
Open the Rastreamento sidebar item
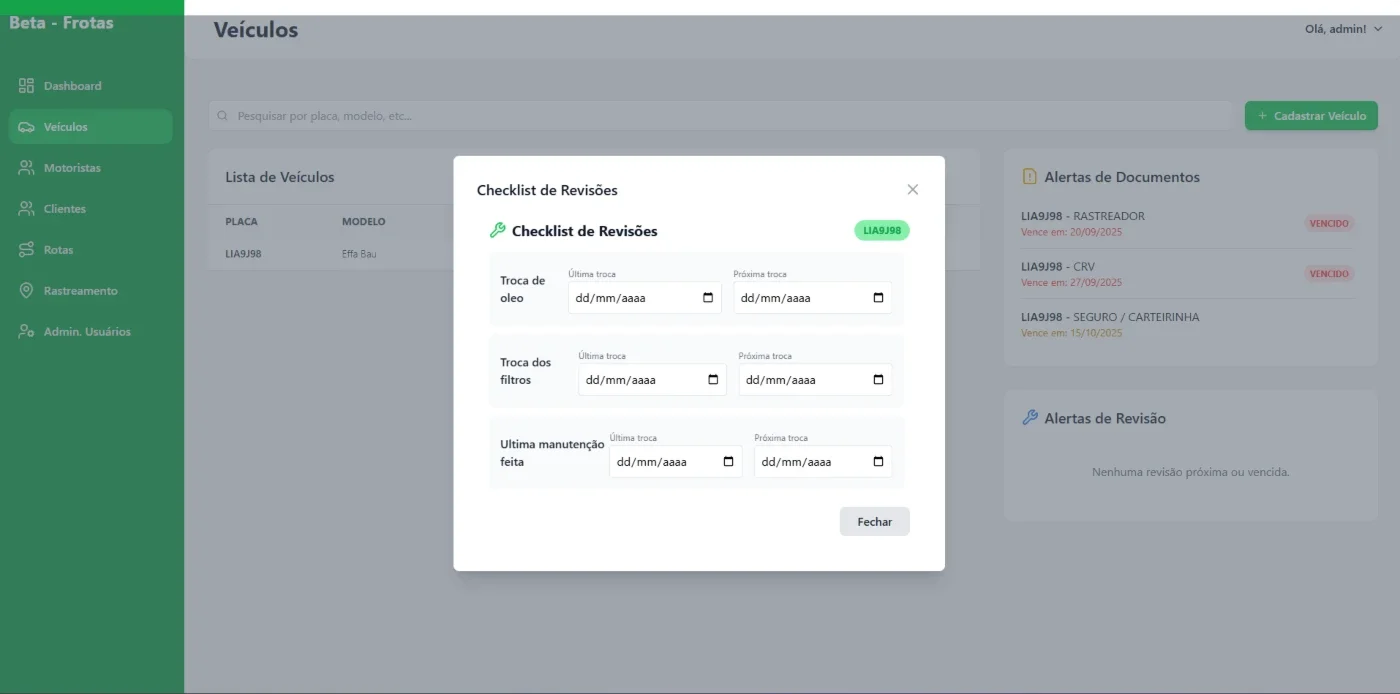point(90,291)
